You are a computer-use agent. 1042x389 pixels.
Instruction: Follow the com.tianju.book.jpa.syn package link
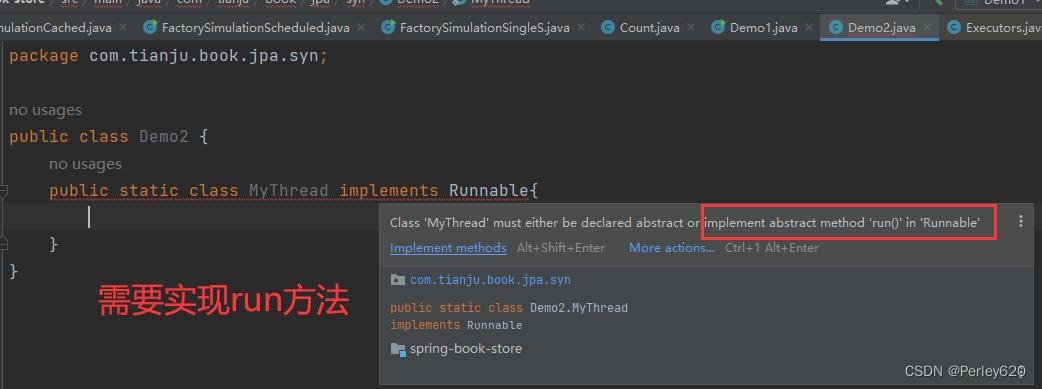pyautogui.click(x=490, y=280)
